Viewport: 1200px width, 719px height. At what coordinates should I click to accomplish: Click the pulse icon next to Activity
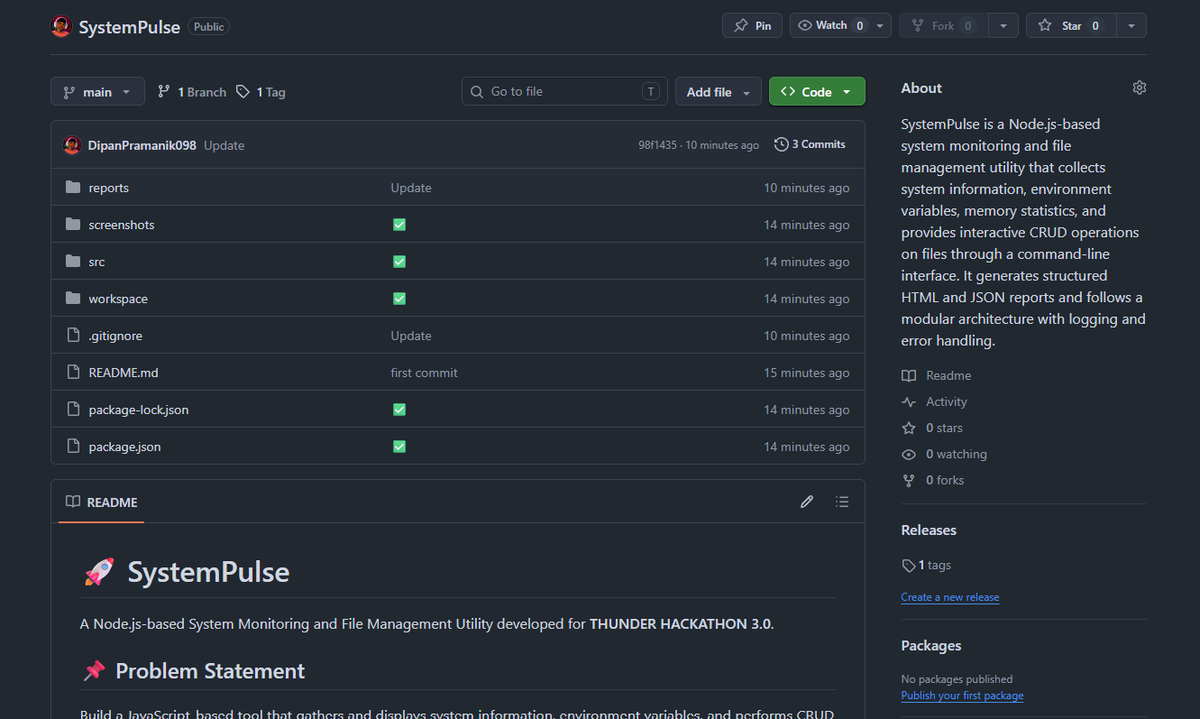[908, 402]
